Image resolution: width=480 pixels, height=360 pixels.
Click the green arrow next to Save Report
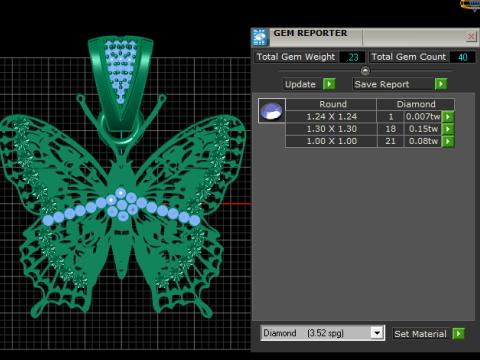coord(441,84)
